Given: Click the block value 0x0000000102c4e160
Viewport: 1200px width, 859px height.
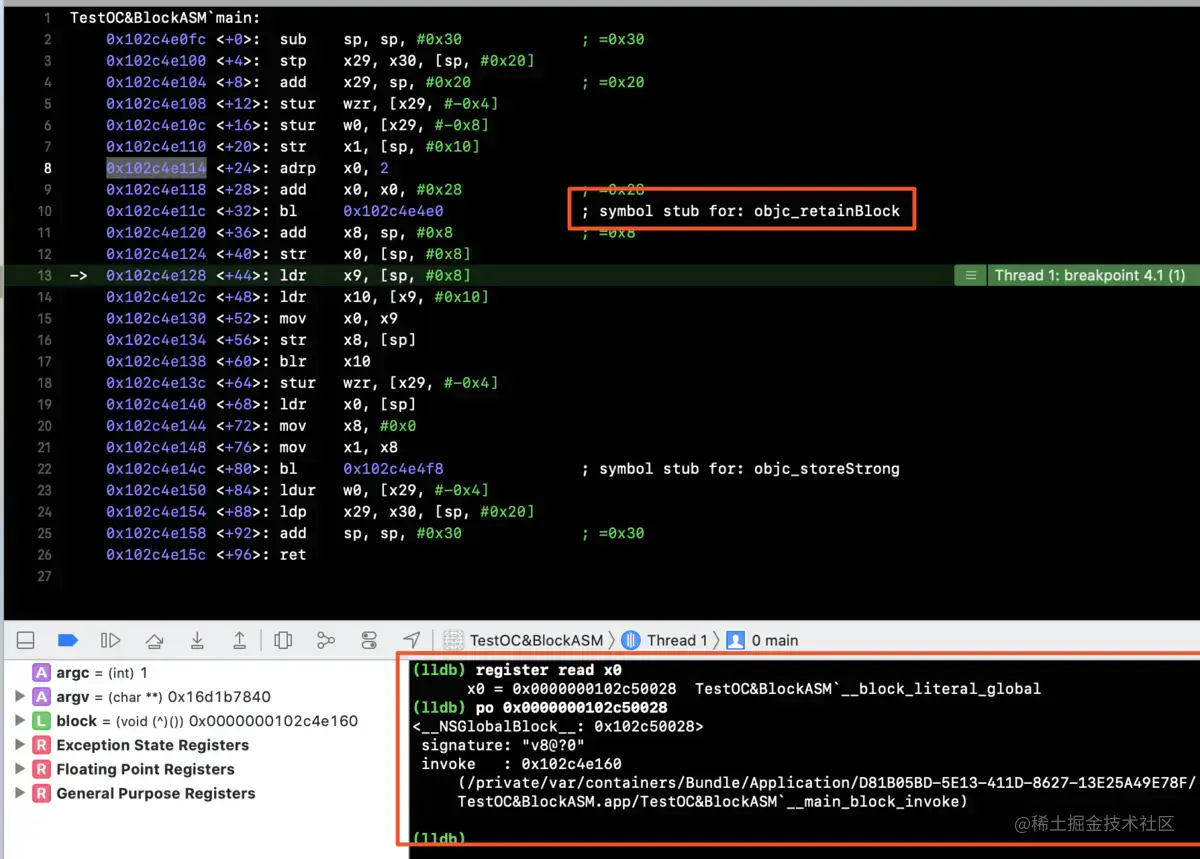Looking at the screenshot, I should pos(274,721).
